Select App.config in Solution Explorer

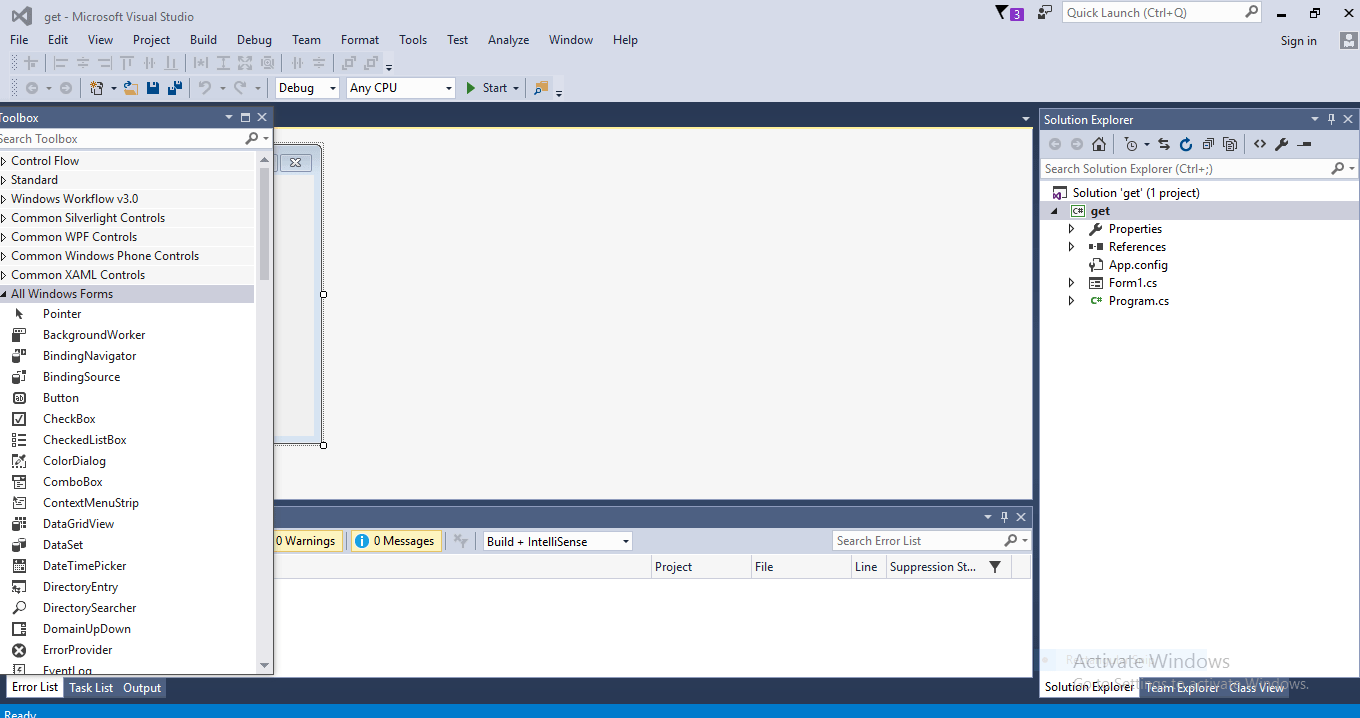(x=1138, y=265)
